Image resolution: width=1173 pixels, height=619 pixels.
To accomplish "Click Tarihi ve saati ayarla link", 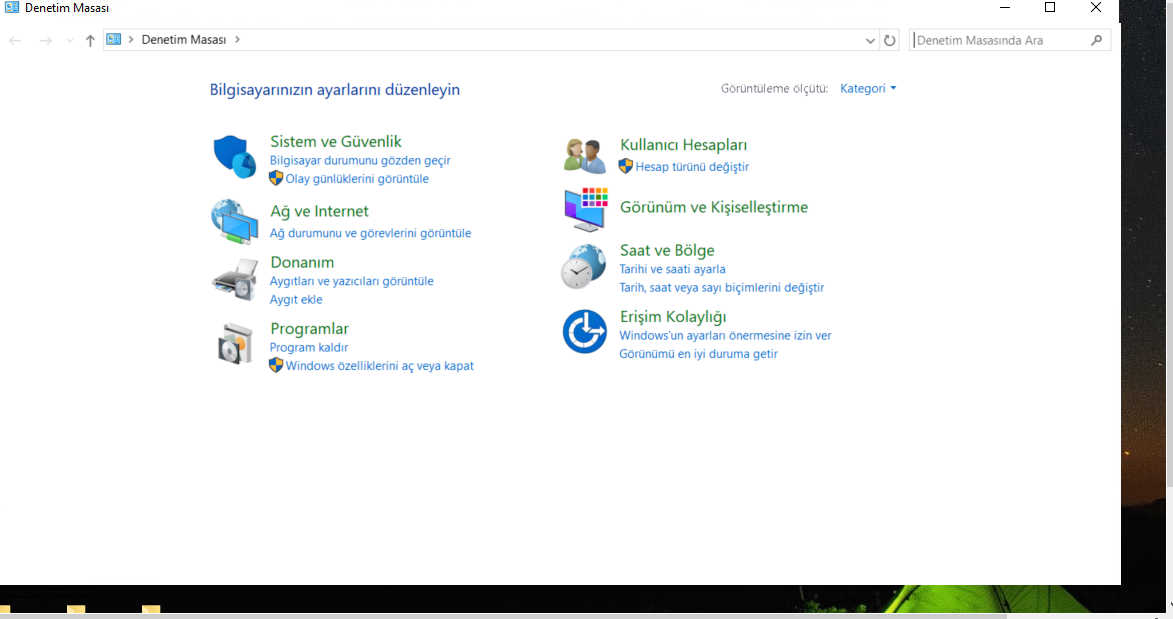I will coord(673,269).
